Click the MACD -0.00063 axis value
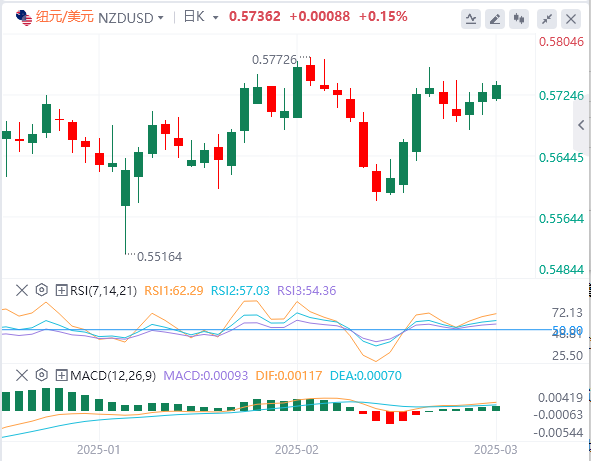 click(x=558, y=415)
